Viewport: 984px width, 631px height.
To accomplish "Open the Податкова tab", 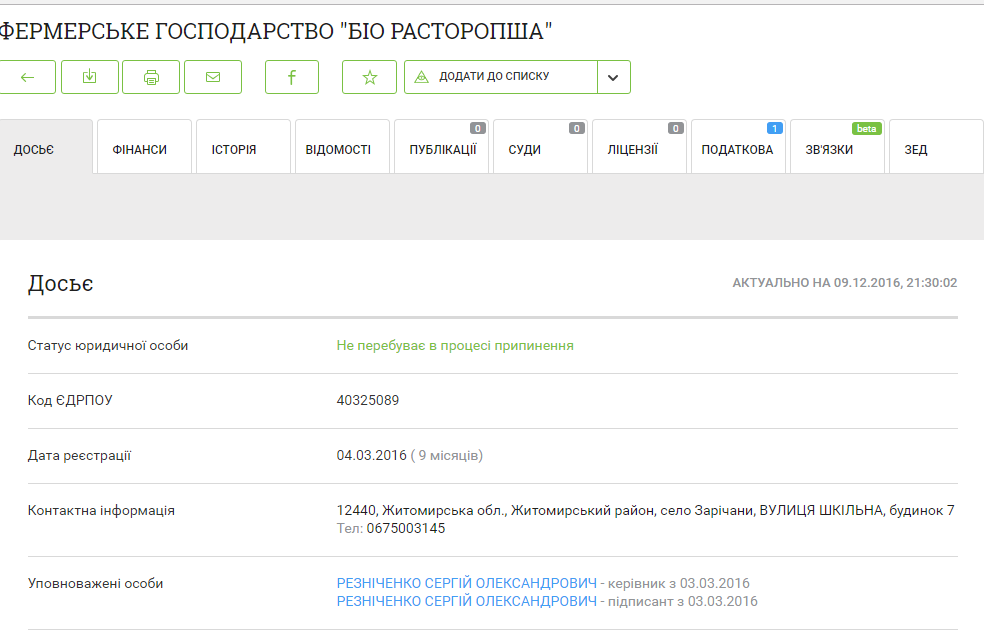I will [x=738, y=149].
